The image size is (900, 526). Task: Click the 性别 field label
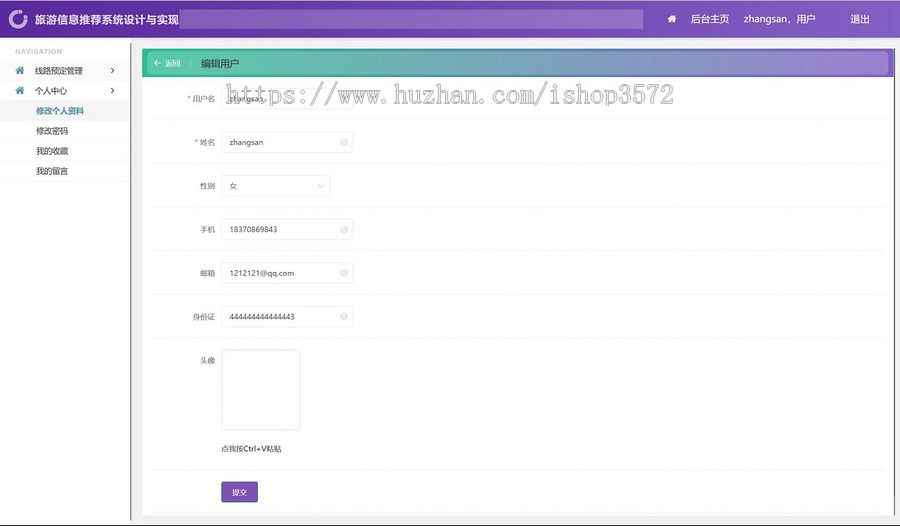pyautogui.click(x=207, y=186)
